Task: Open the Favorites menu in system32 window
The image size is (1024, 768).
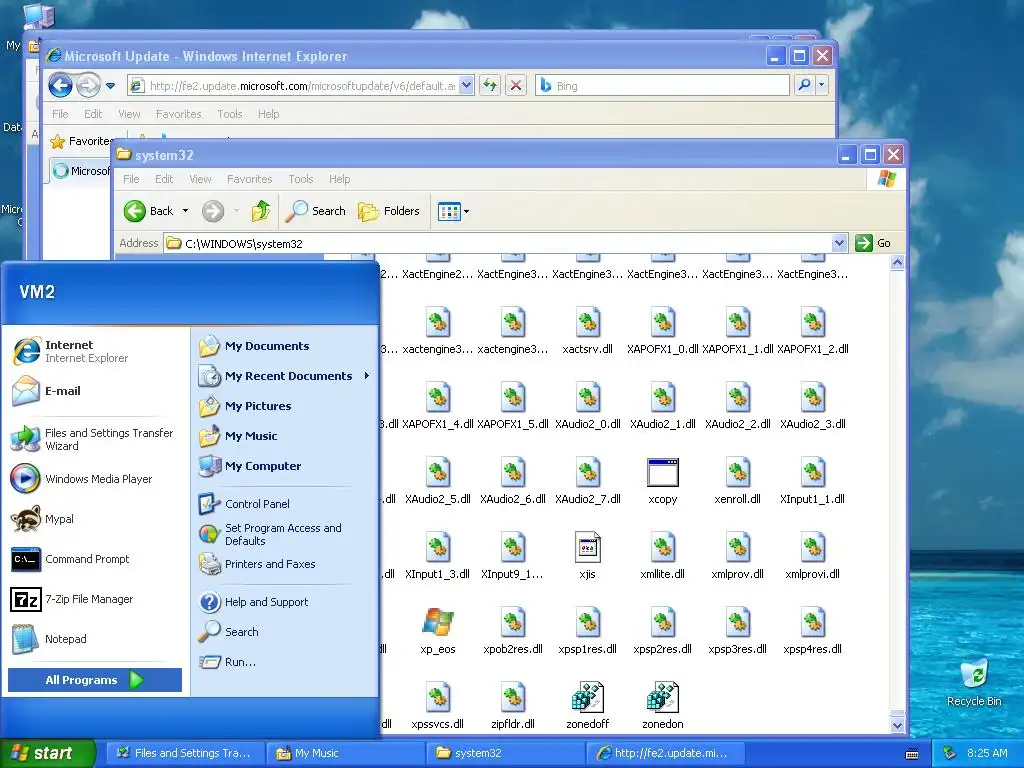Action: click(x=249, y=179)
